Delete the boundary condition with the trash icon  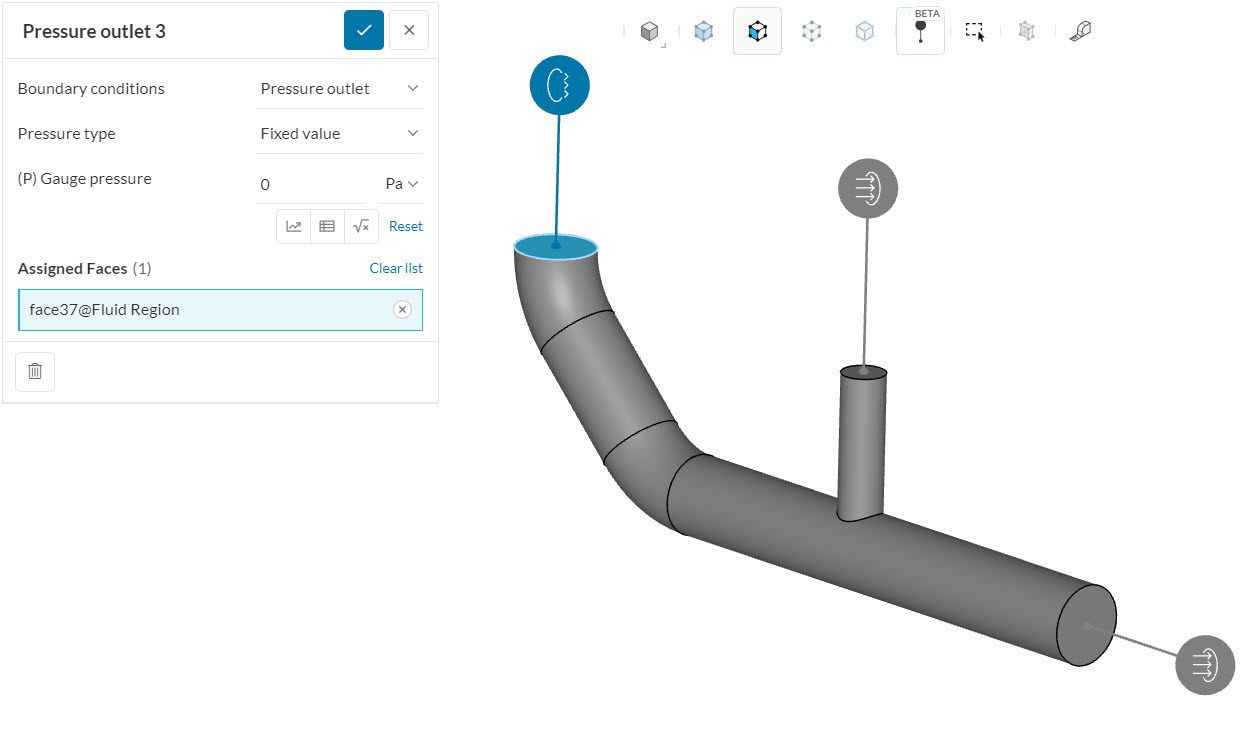[x=35, y=371]
